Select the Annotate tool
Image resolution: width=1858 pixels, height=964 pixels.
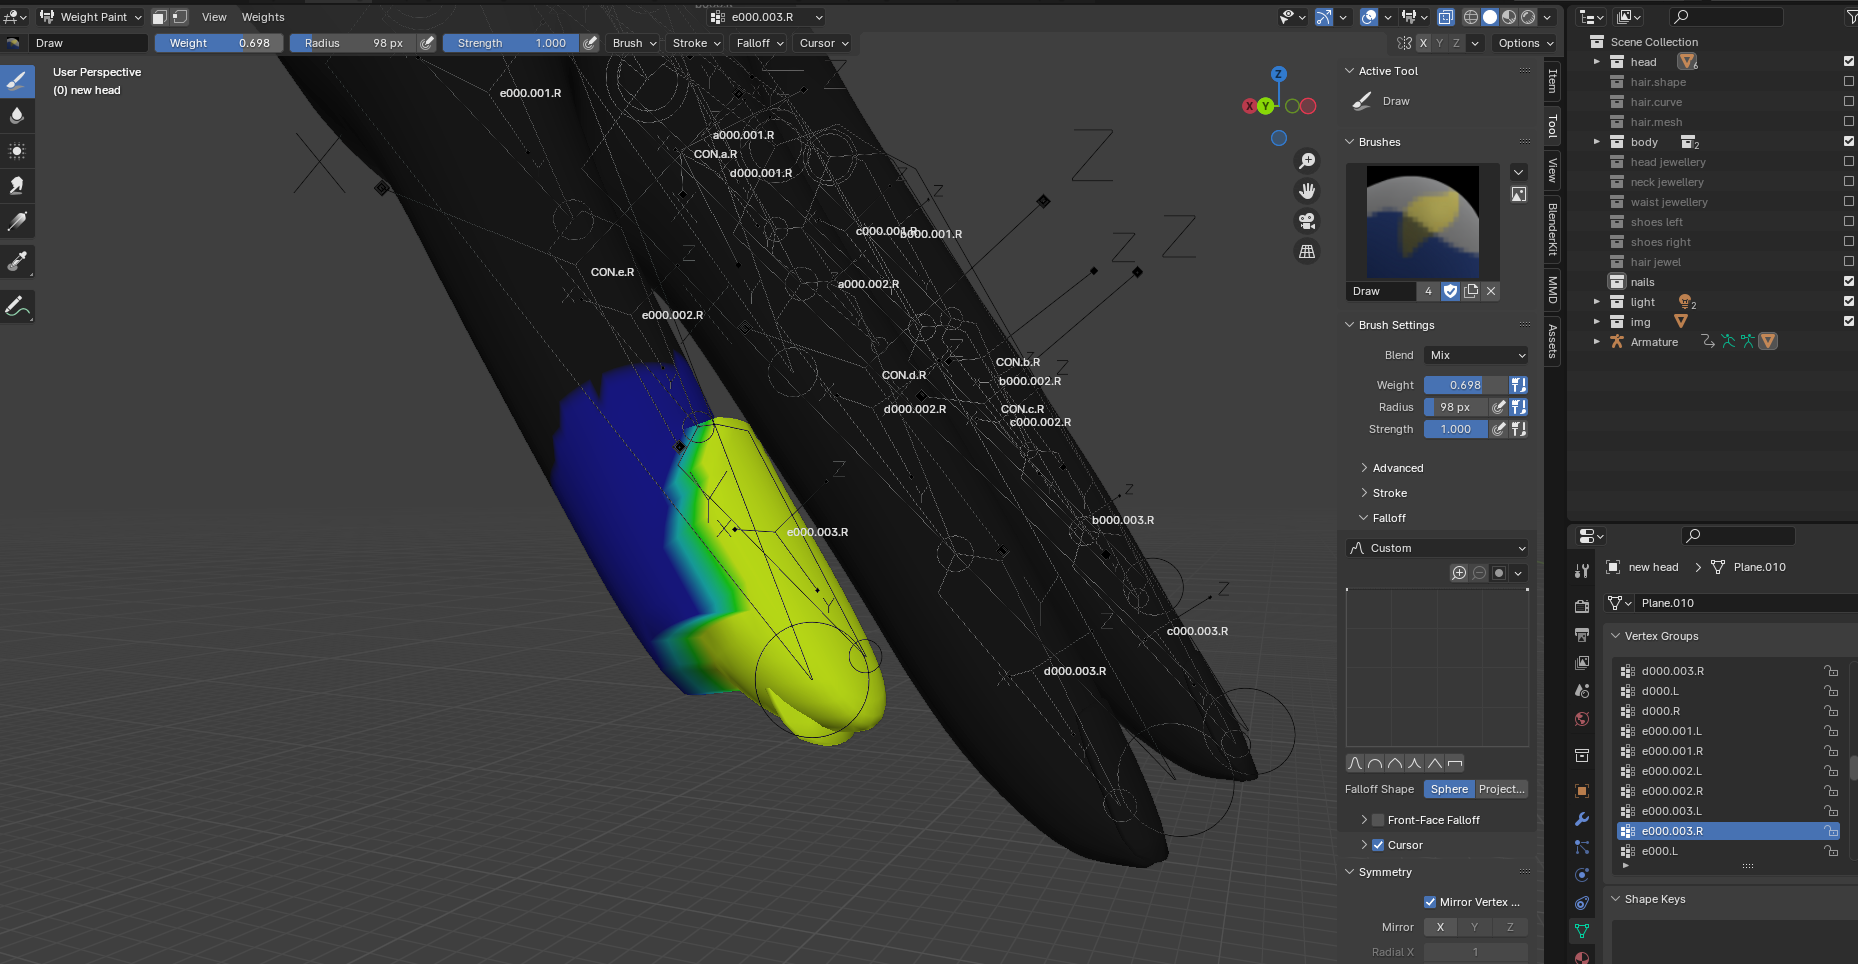pos(17,306)
